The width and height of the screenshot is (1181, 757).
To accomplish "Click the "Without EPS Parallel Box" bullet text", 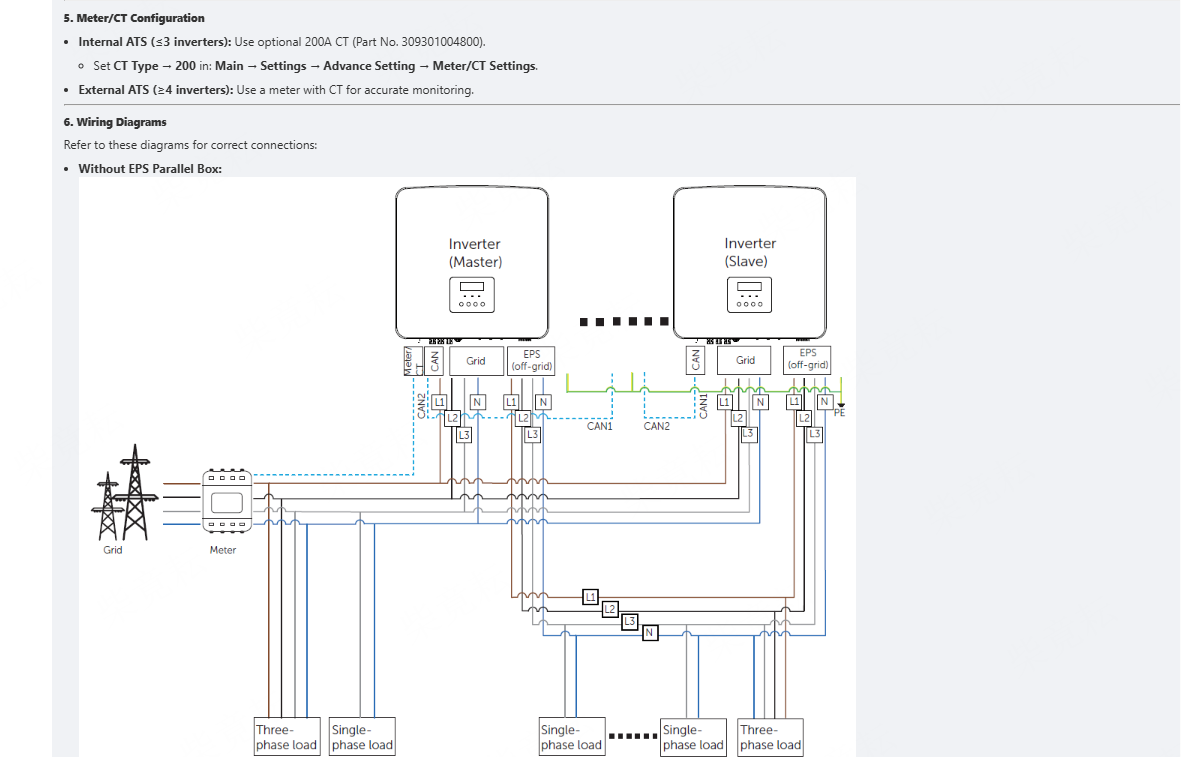I will tap(150, 168).
